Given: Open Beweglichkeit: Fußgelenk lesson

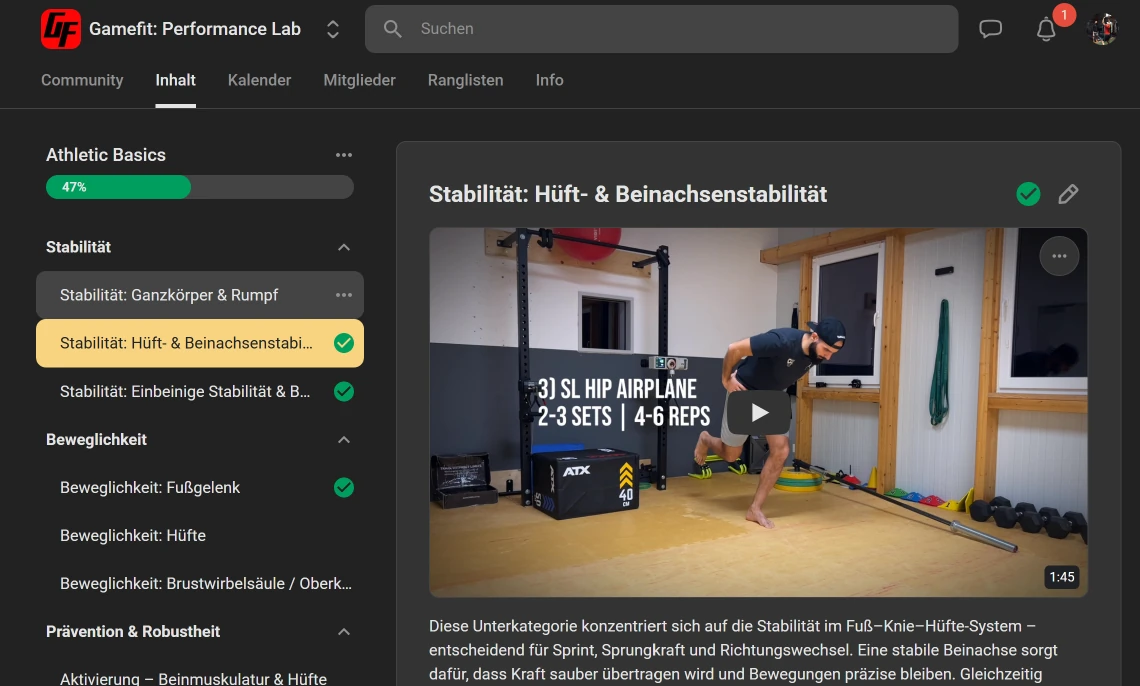Looking at the screenshot, I should point(200,488).
